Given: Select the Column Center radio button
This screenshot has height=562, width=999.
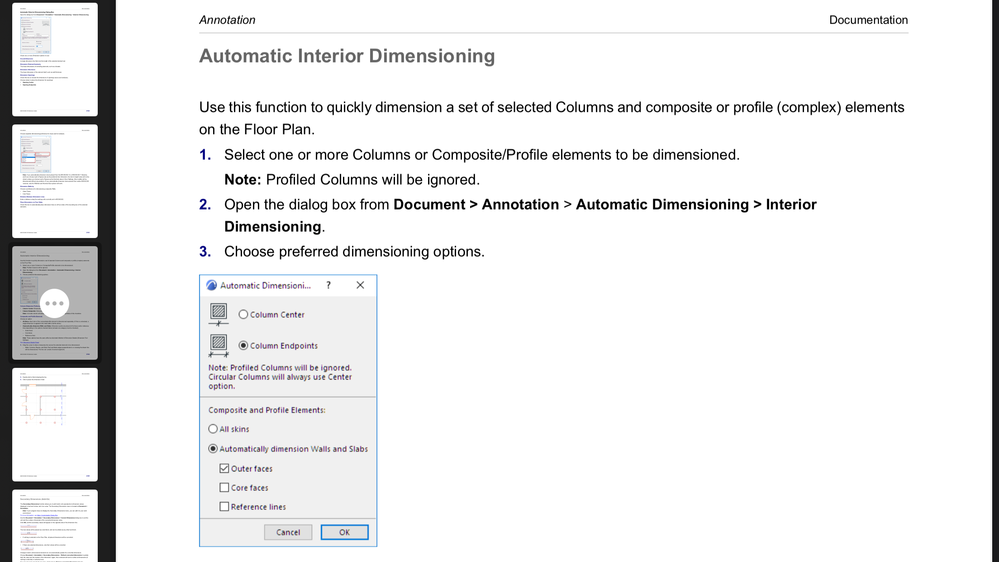Looking at the screenshot, I should click(243, 314).
